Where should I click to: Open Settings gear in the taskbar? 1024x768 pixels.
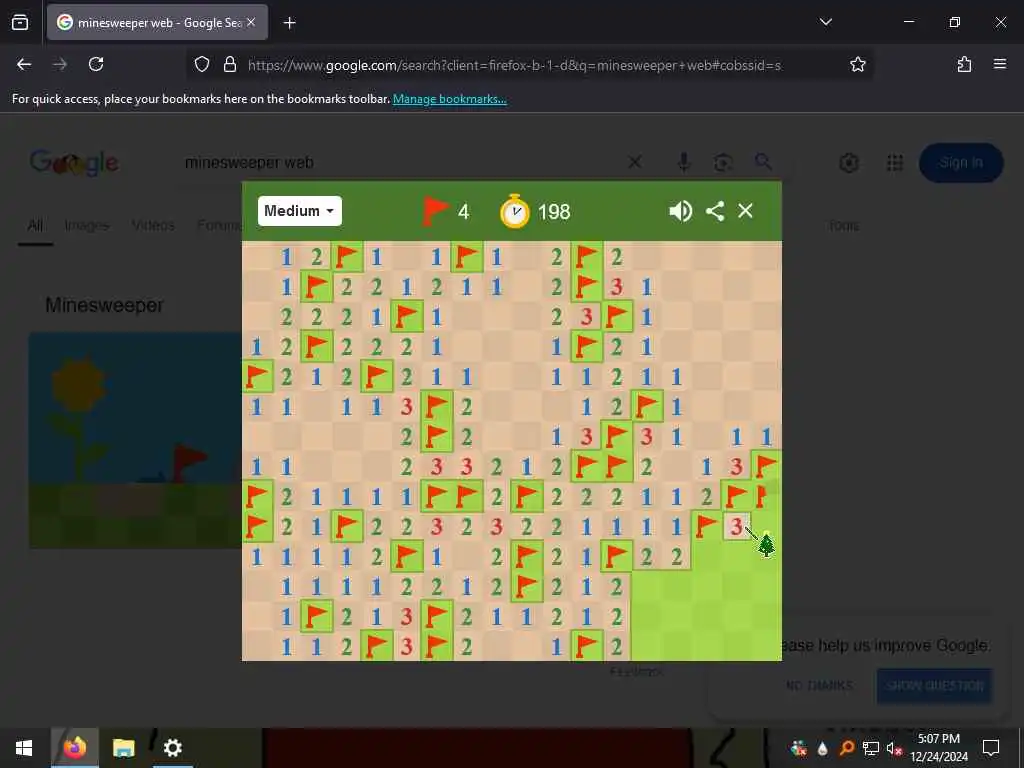[x=172, y=748]
